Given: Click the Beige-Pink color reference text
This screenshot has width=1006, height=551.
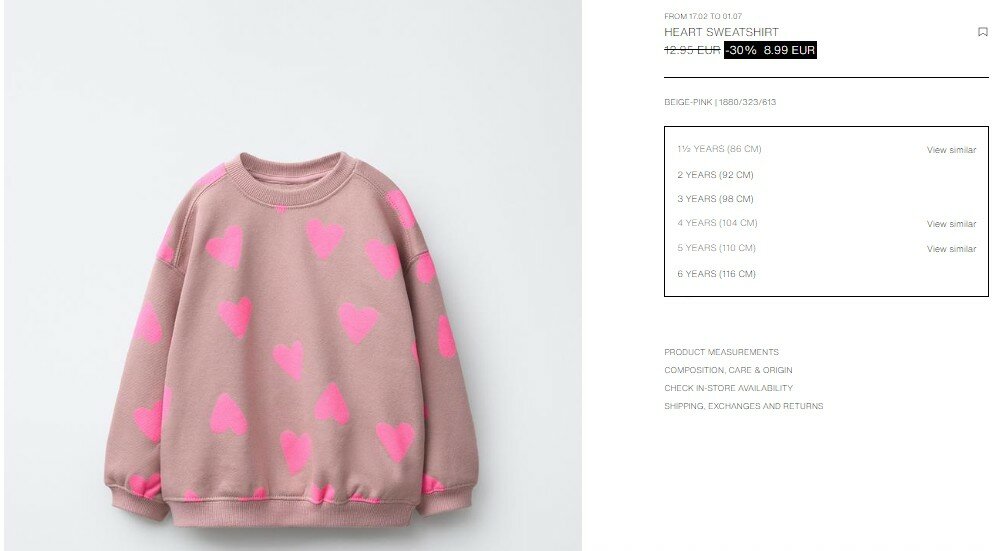Looking at the screenshot, I should coord(720,102).
